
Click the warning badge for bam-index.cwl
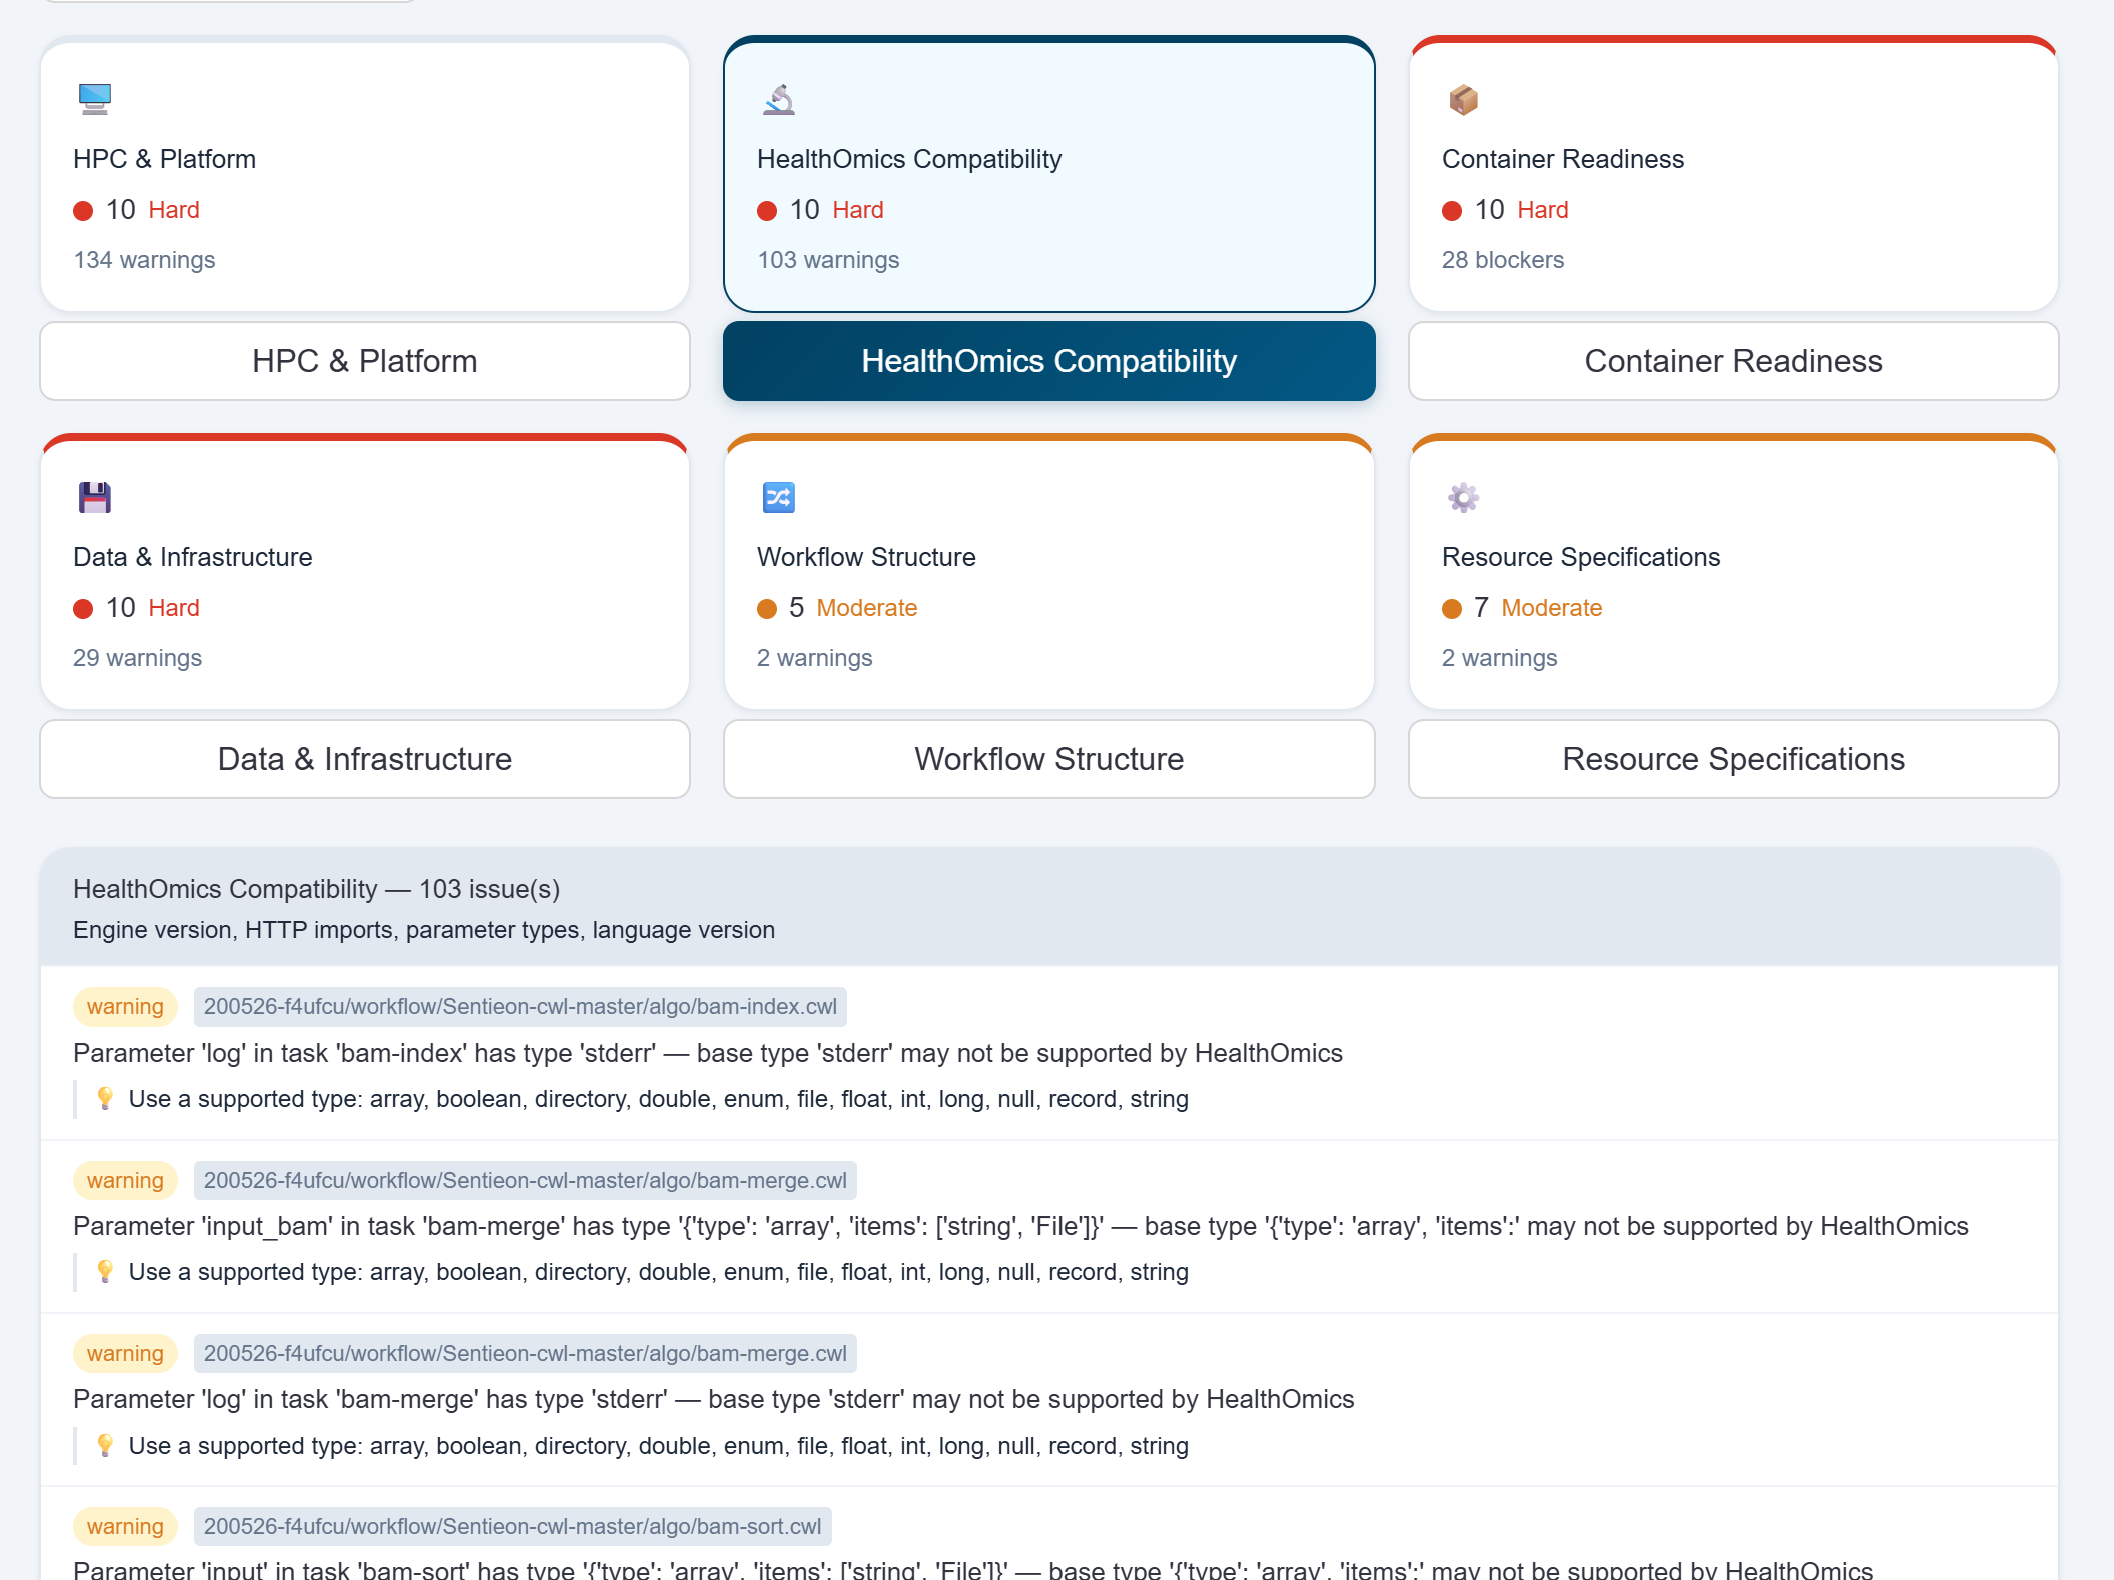(x=125, y=1007)
